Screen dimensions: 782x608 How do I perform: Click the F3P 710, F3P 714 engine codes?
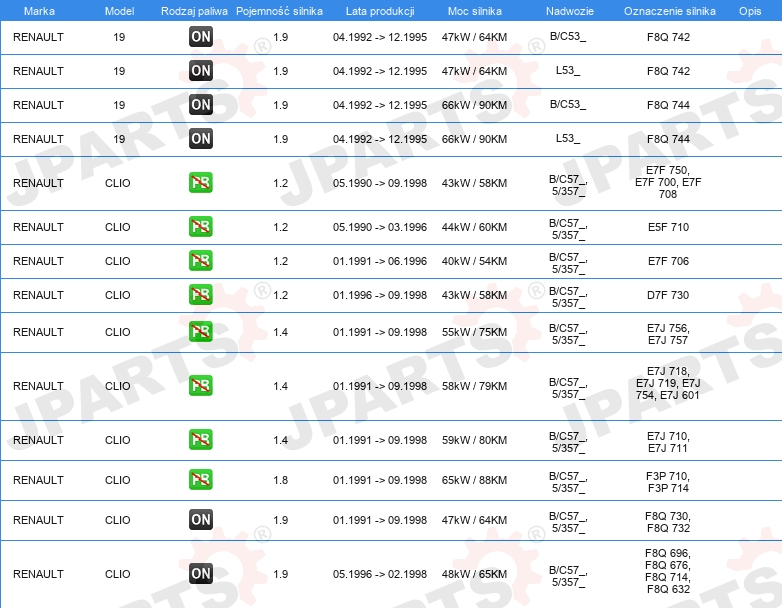(668, 482)
